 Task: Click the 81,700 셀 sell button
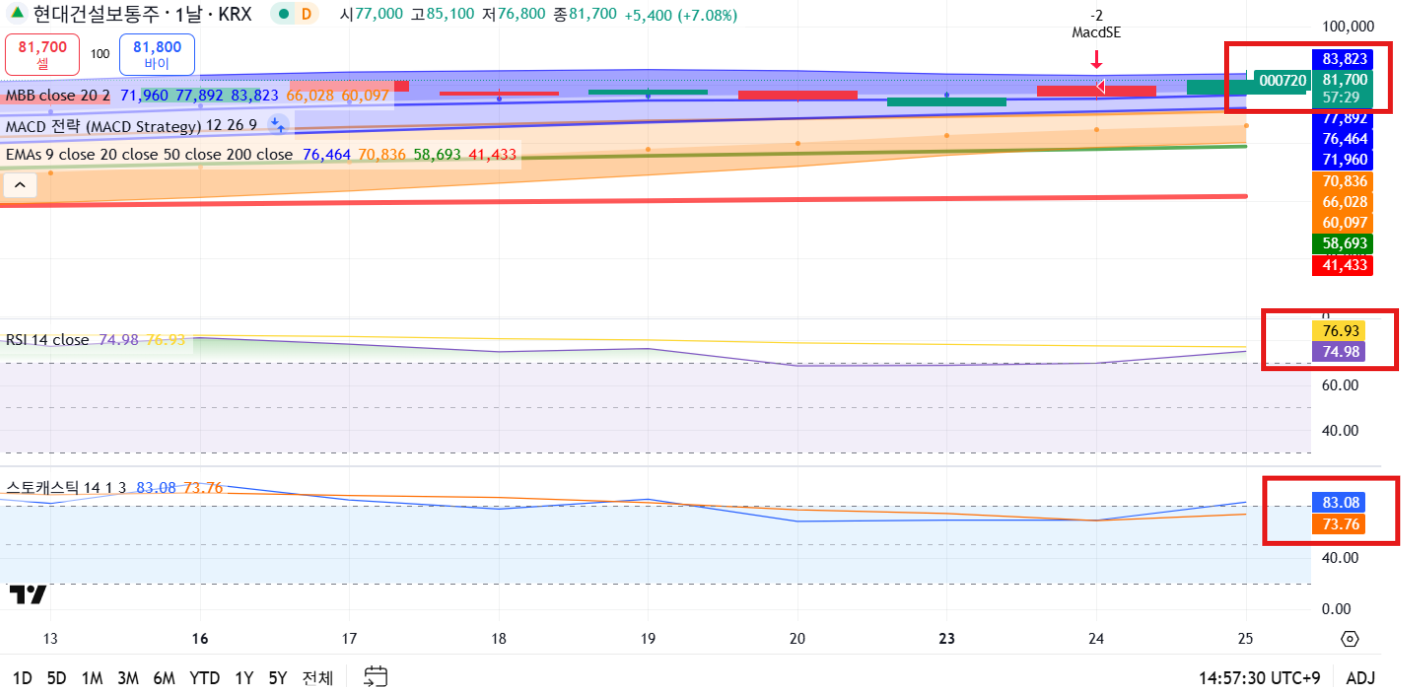pyautogui.click(x=43, y=55)
